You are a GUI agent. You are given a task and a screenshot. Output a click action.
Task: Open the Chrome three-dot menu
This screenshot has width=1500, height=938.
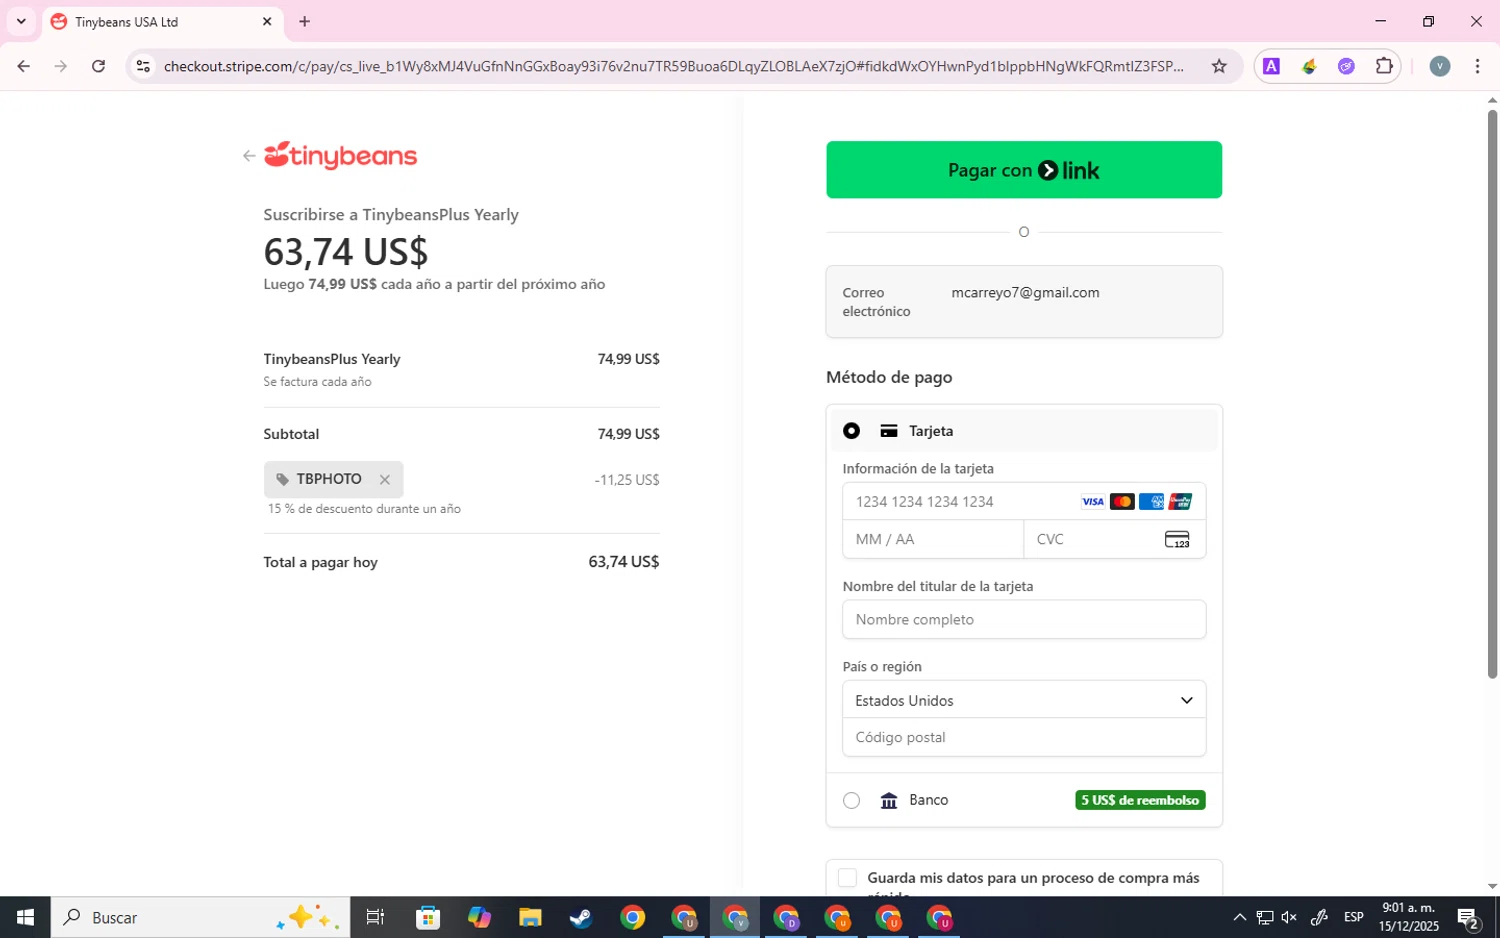[x=1477, y=66]
